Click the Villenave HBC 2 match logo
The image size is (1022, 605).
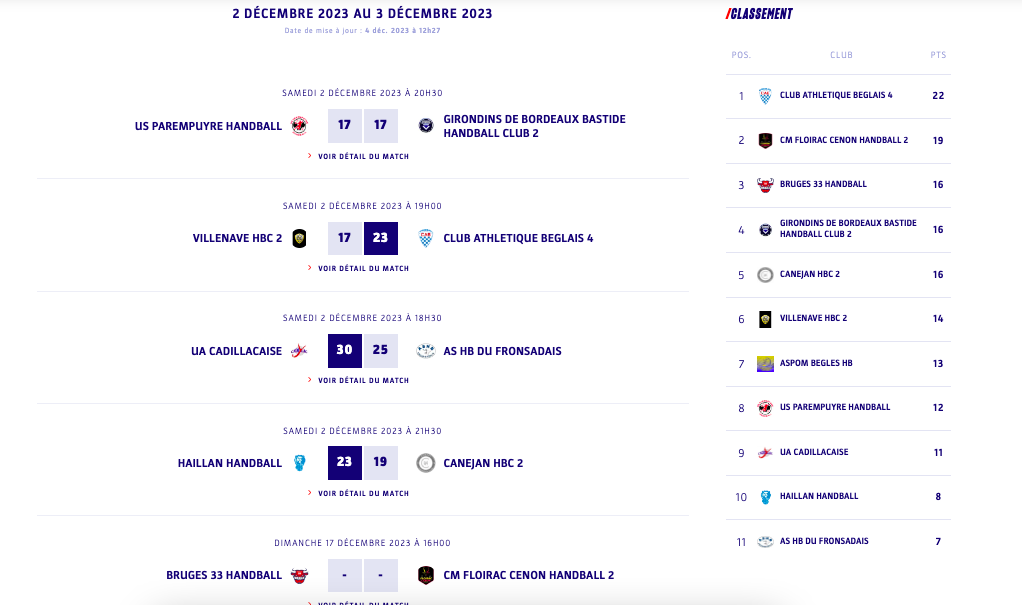coord(299,238)
